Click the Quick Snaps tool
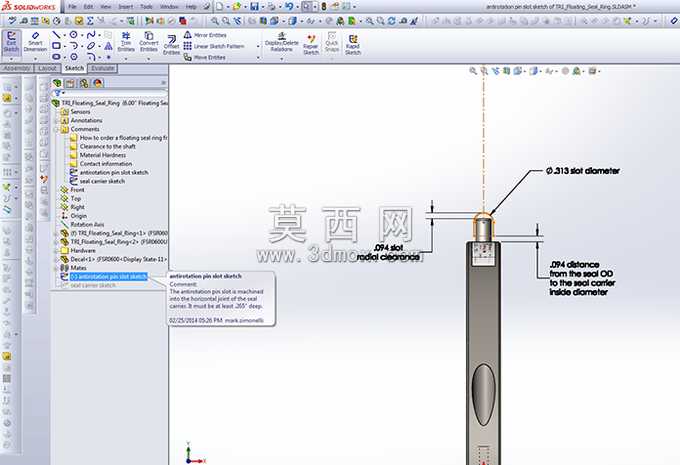This screenshot has height=465, width=680. click(332, 42)
